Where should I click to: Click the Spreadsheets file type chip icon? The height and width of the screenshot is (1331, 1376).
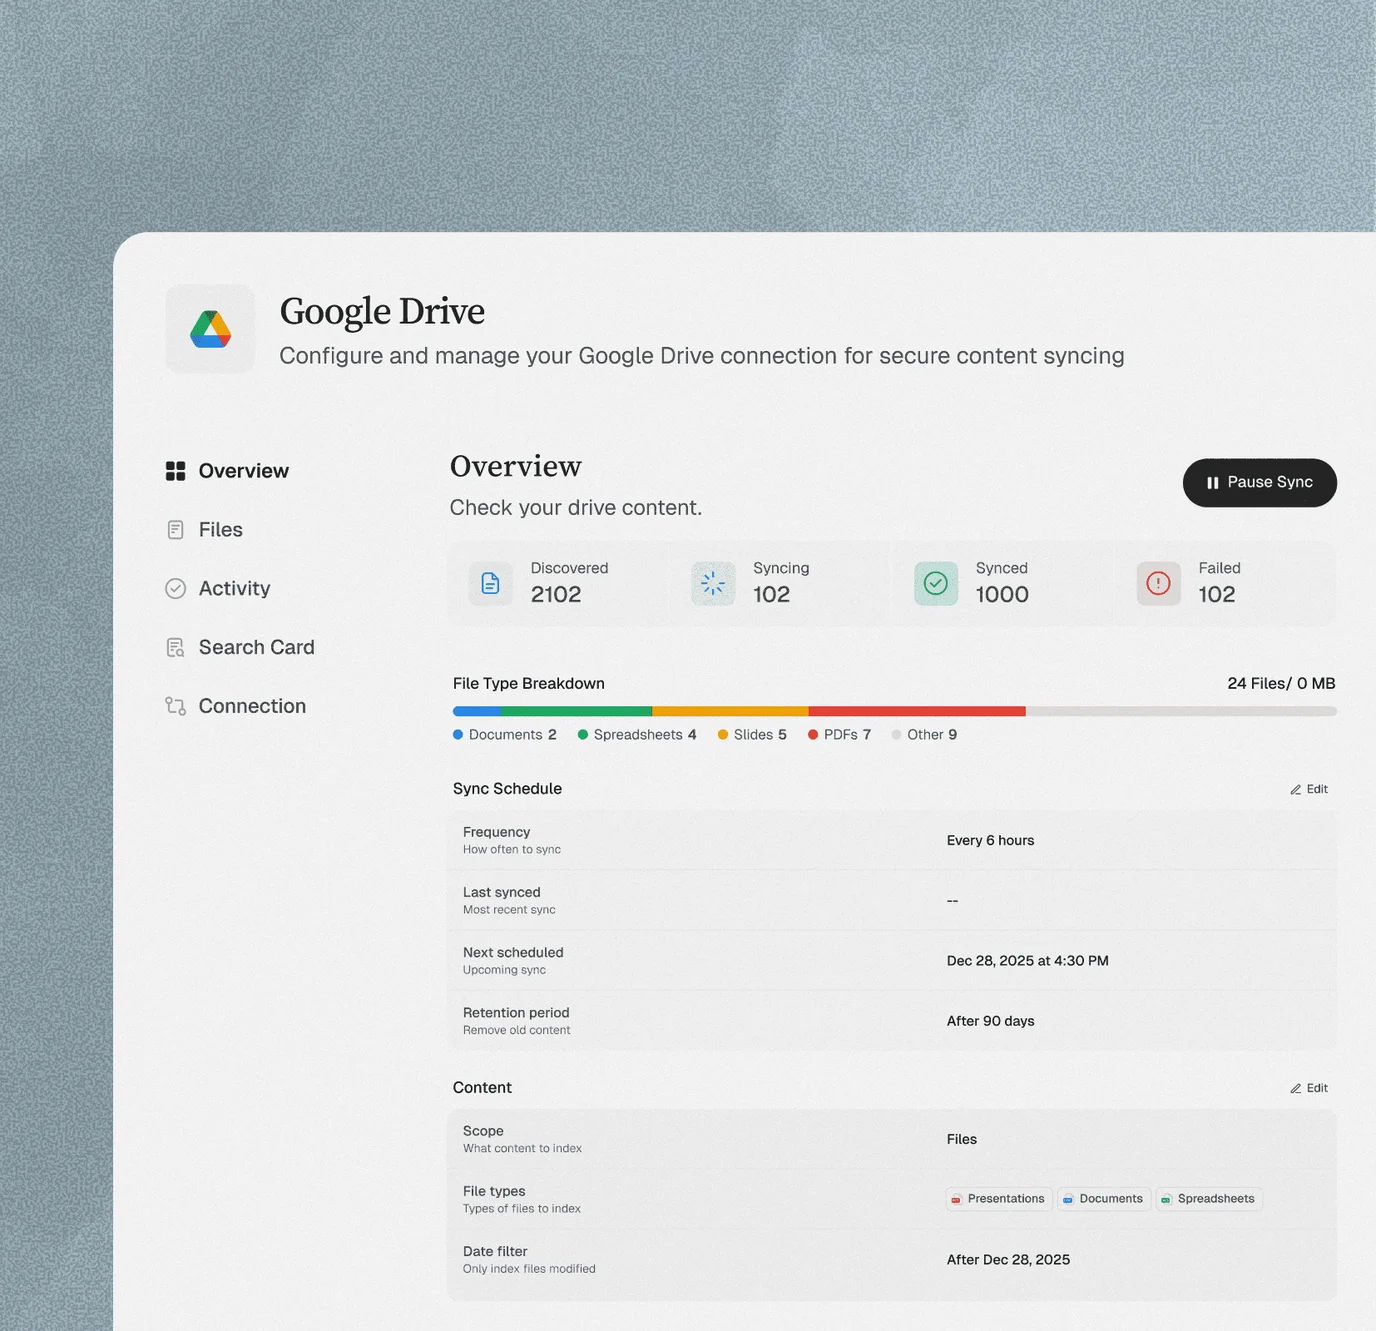pyautogui.click(x=1166, y=1199)
